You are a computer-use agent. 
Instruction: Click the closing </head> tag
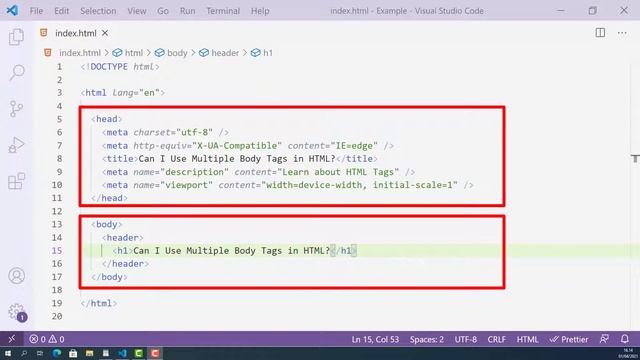pyautogui.click(x=109, y=198)
